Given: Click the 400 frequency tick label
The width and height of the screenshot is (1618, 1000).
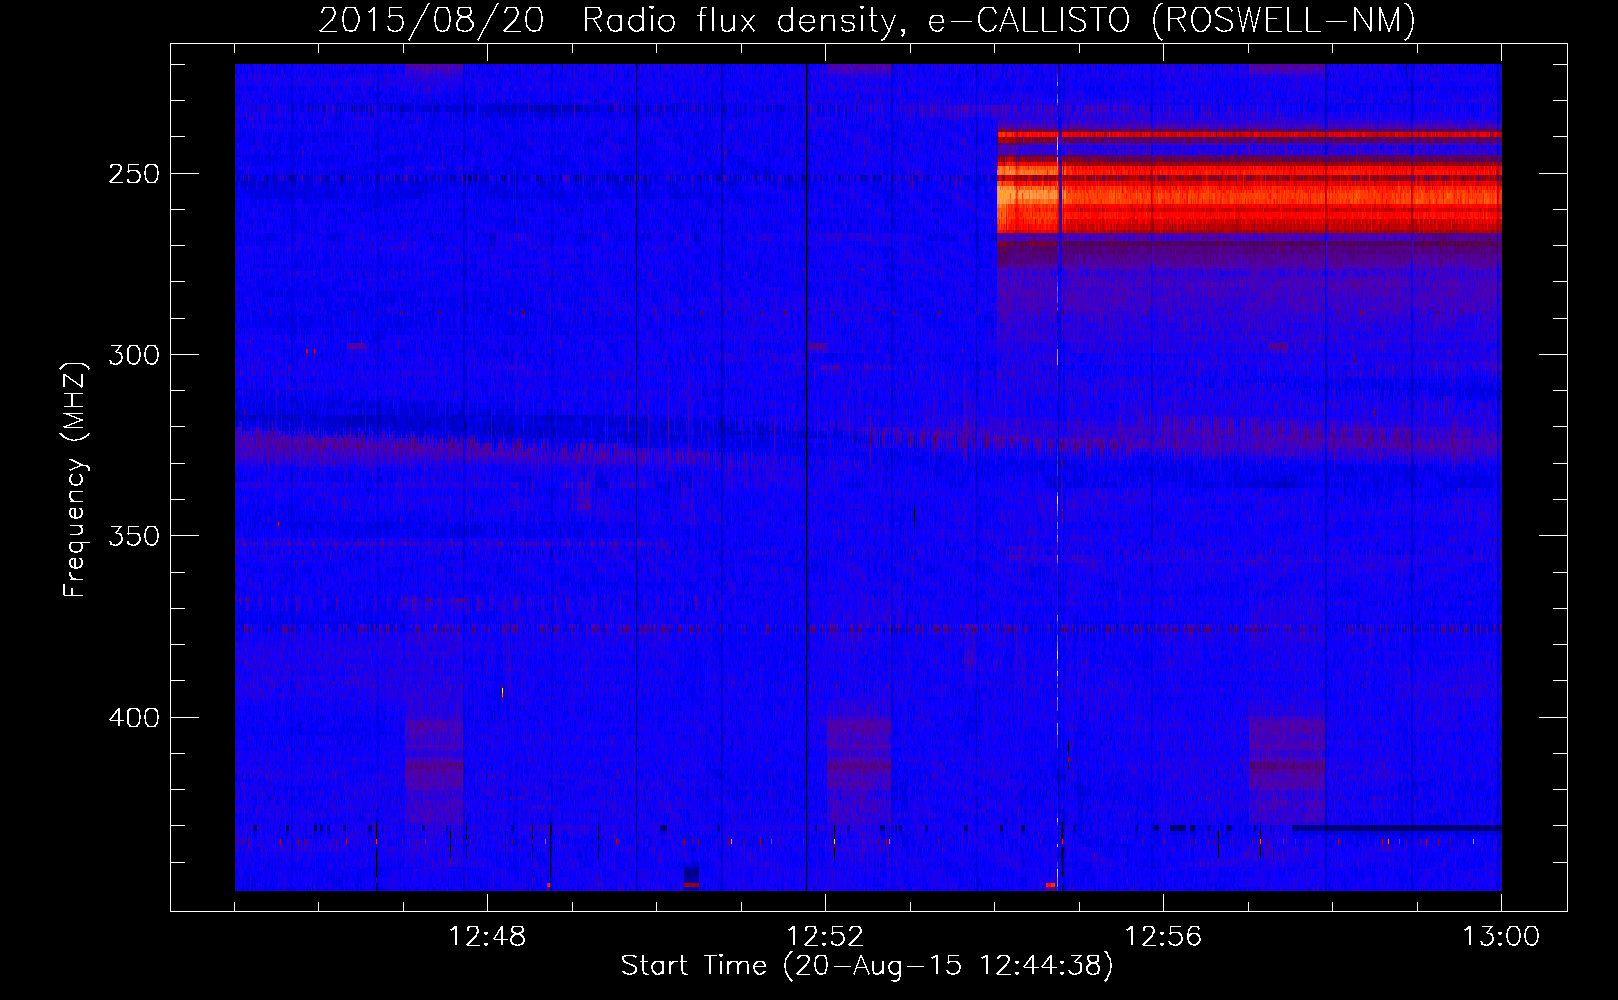Looking at the screenshot, I should click(134, 718).
